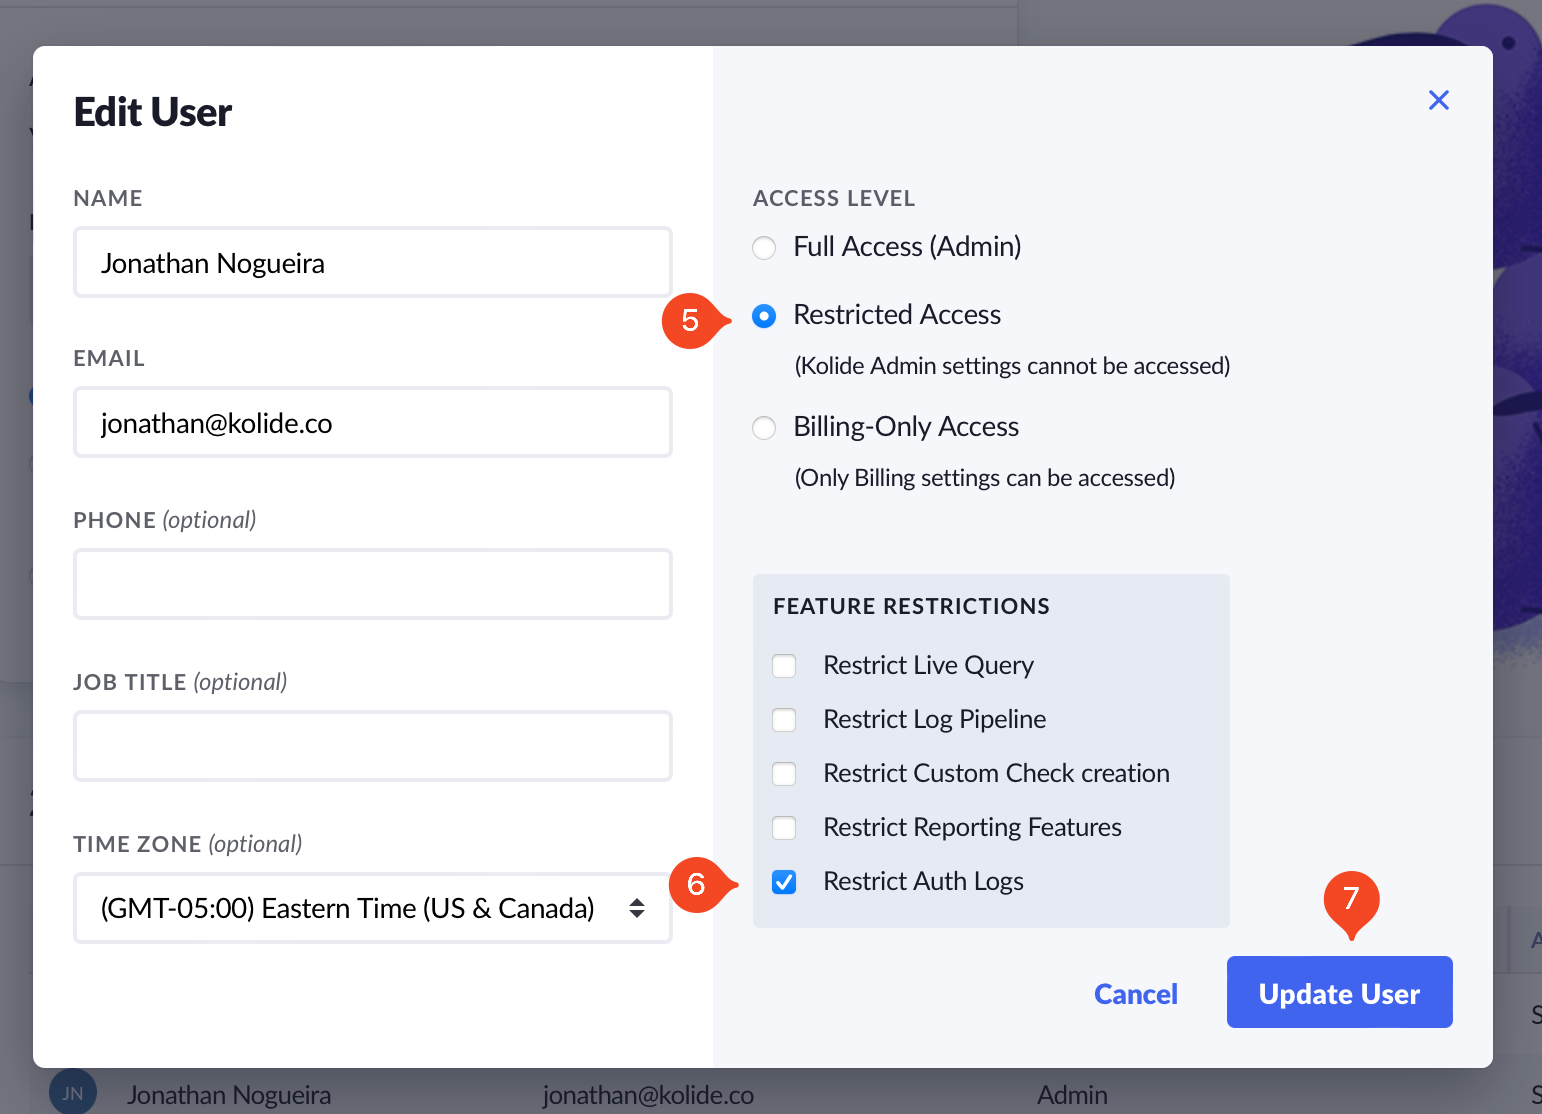Click into the Email field
Viewport: 1542px width, 1114px height.
coord(372,423)
